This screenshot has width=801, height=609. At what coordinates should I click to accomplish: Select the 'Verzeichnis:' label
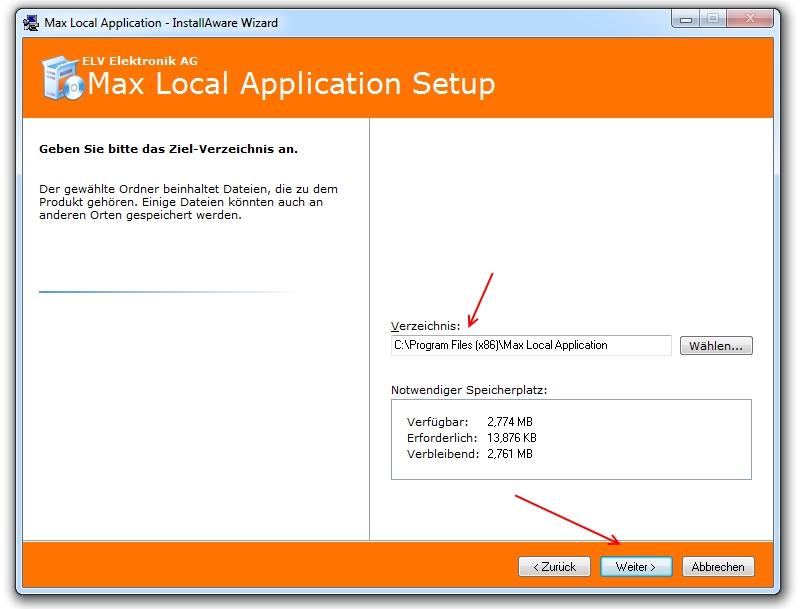(x=426, y=326)
